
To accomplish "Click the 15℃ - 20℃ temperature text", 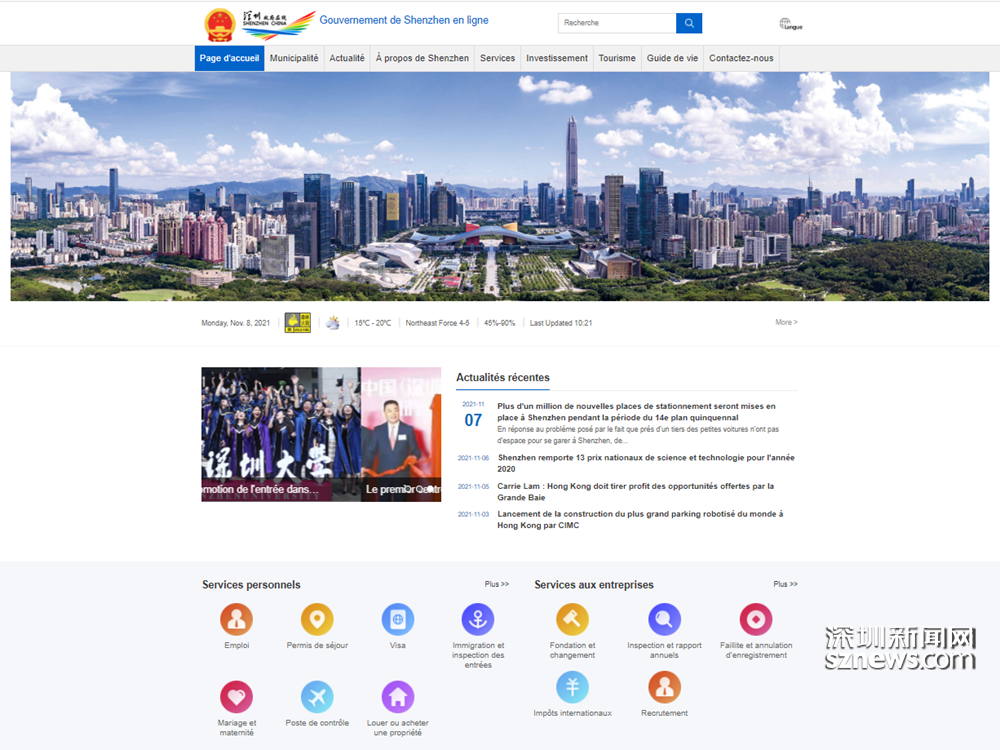I will [x=372, y=323].
